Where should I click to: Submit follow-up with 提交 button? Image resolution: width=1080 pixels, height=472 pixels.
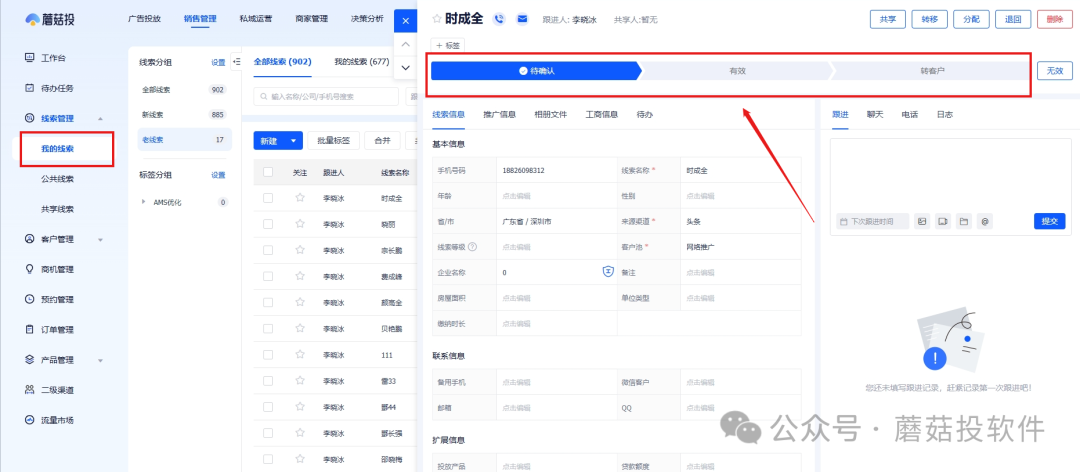(x=1050, y=221)
